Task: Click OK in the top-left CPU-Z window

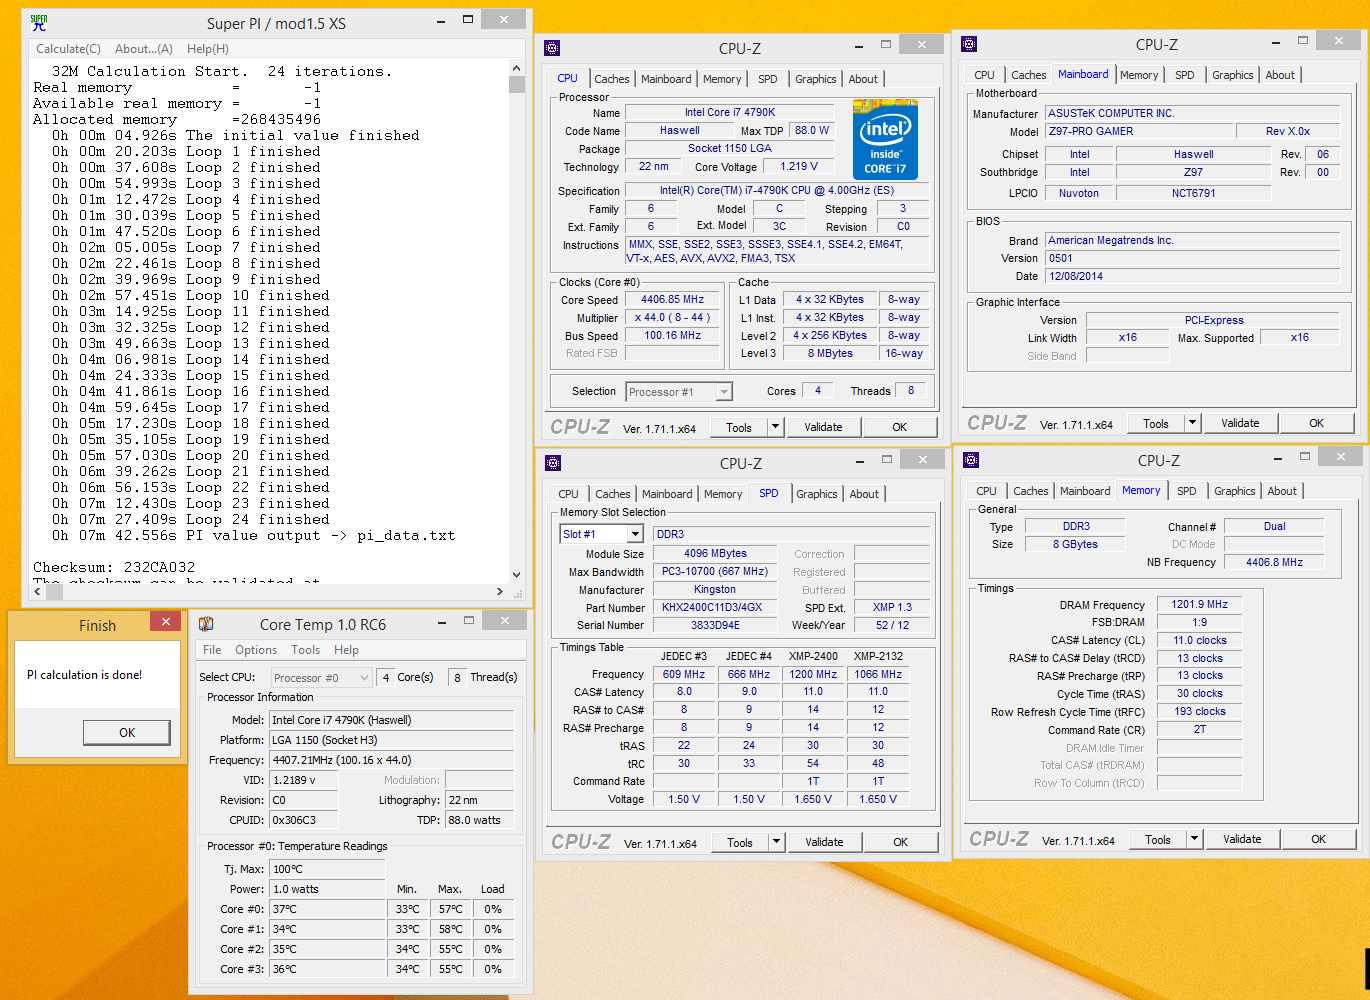Action: (x=900, y=427)
